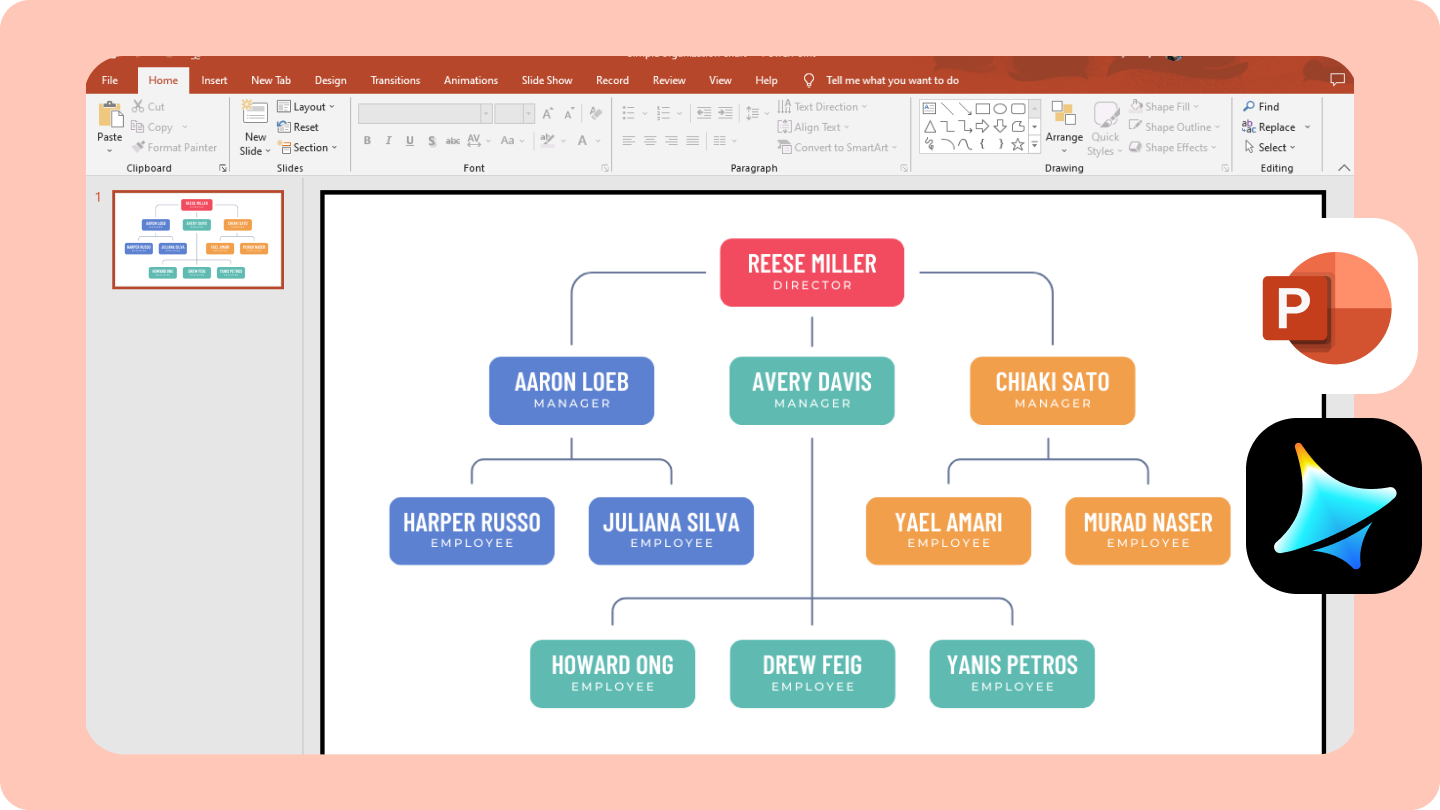Open the Slide Show tab
This screenshot has height=810, width=1440.
(x=547, y=80)
